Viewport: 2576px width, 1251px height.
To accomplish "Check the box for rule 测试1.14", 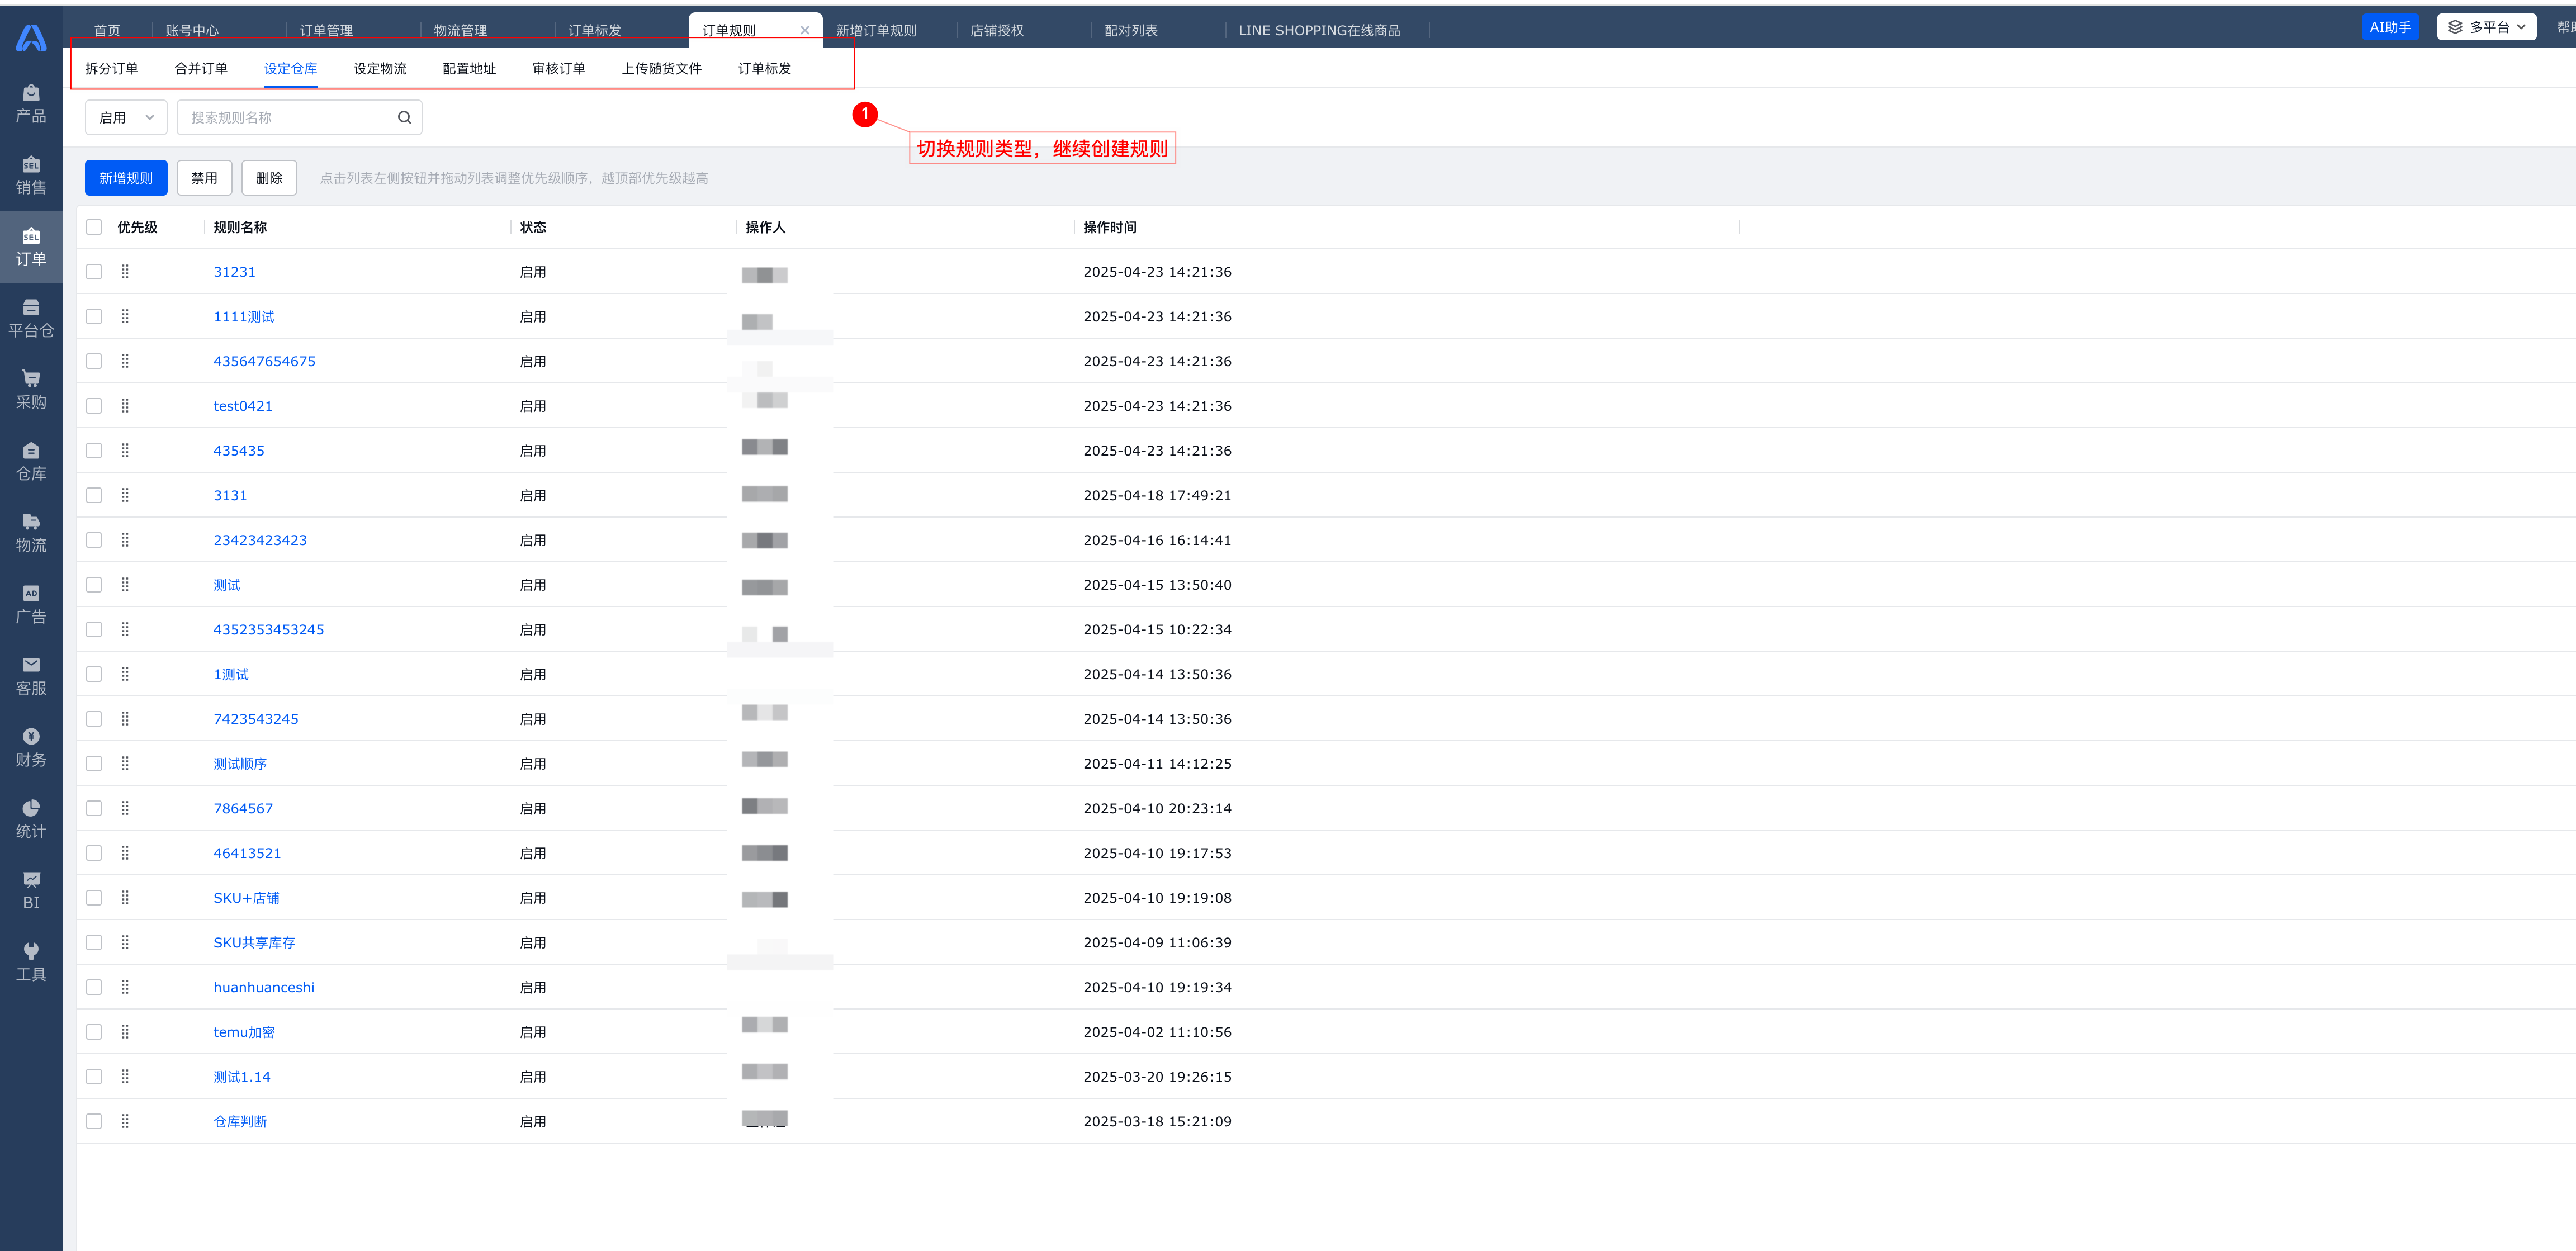I will click(94, 1077).
